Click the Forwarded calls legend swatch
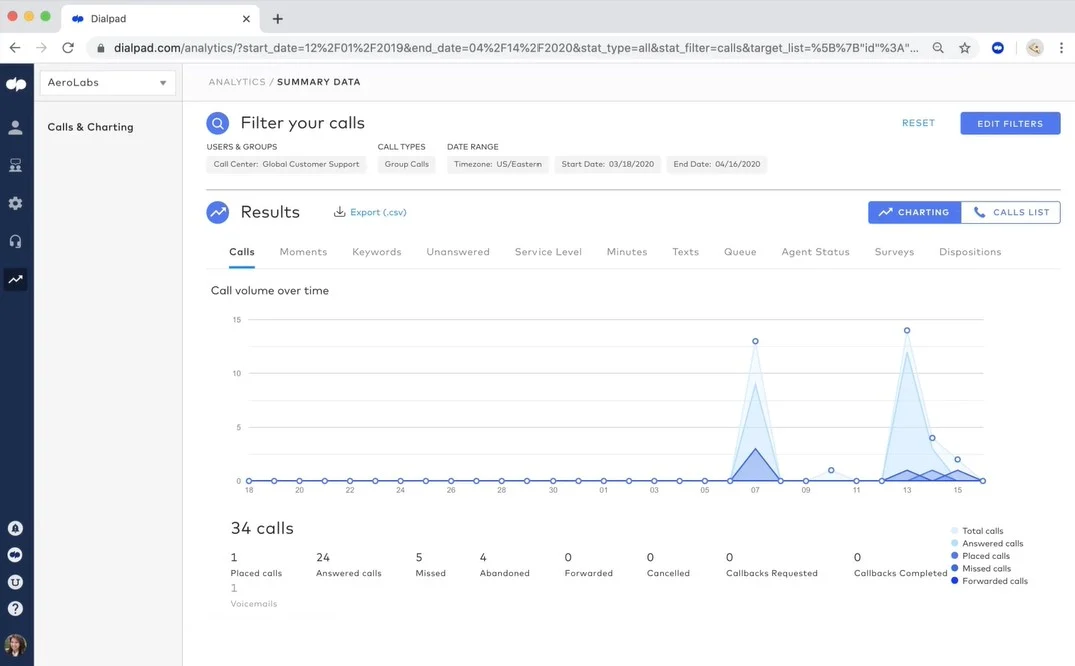This screenshot has height=666, width=1075. (x=954, y=581)
